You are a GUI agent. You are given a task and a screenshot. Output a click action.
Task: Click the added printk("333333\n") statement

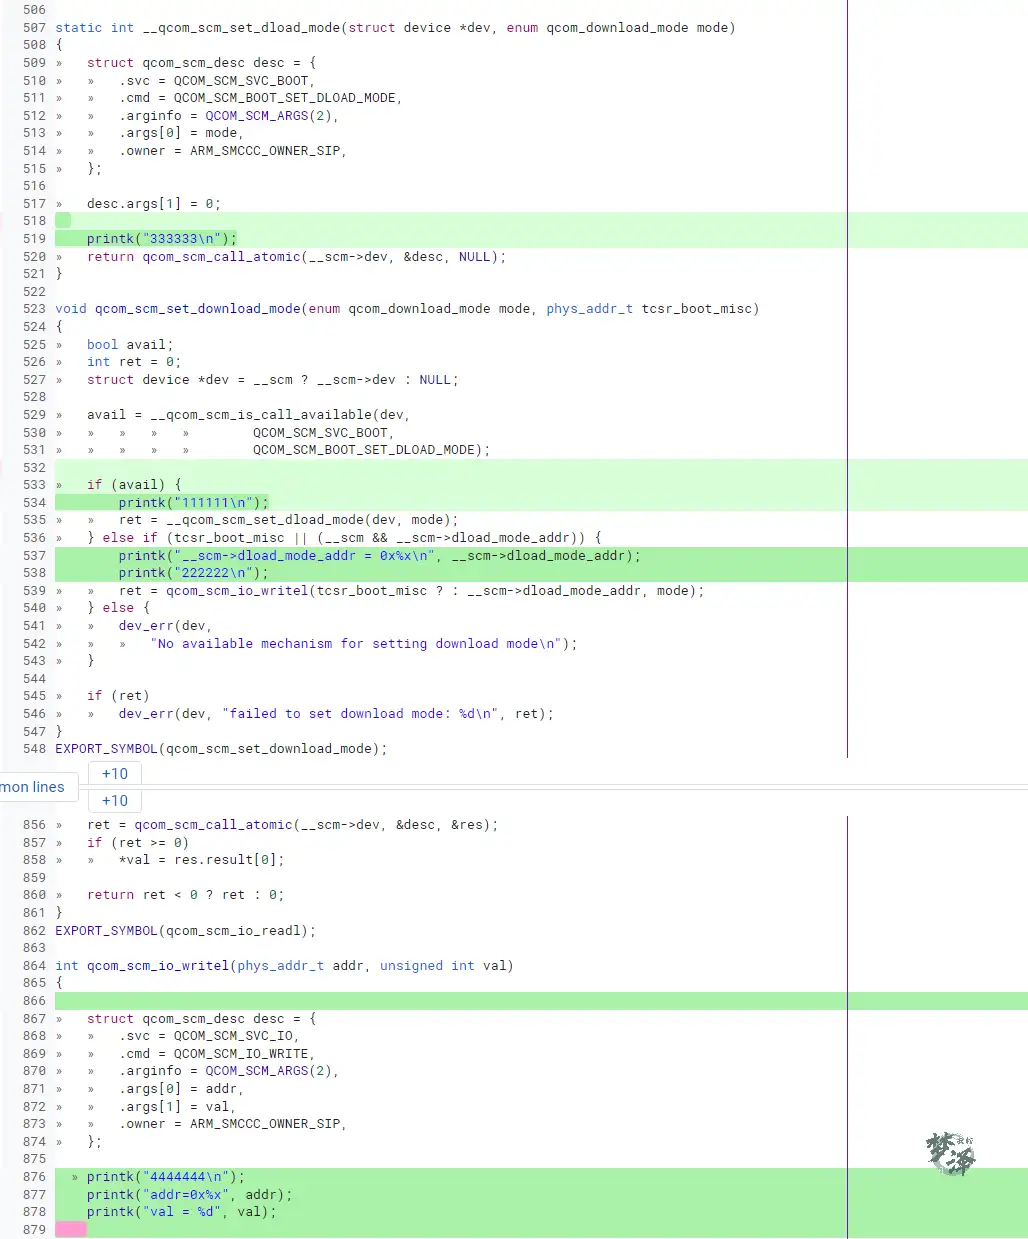click(x=162, y=239)
